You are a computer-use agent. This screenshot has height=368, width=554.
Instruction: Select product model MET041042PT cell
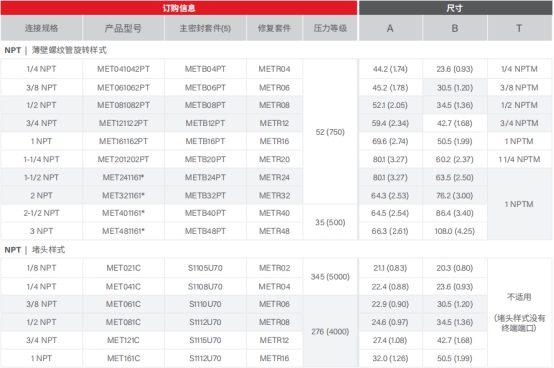123,69
